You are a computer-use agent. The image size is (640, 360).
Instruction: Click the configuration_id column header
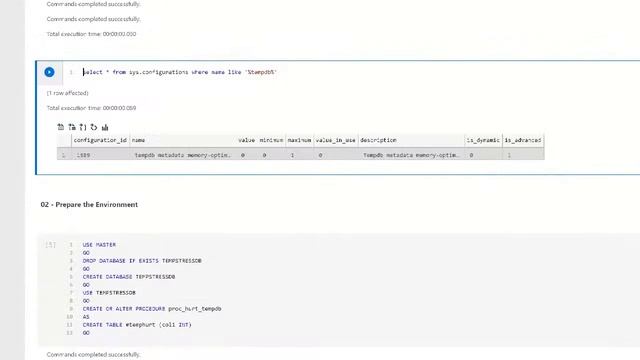point(100,140)
